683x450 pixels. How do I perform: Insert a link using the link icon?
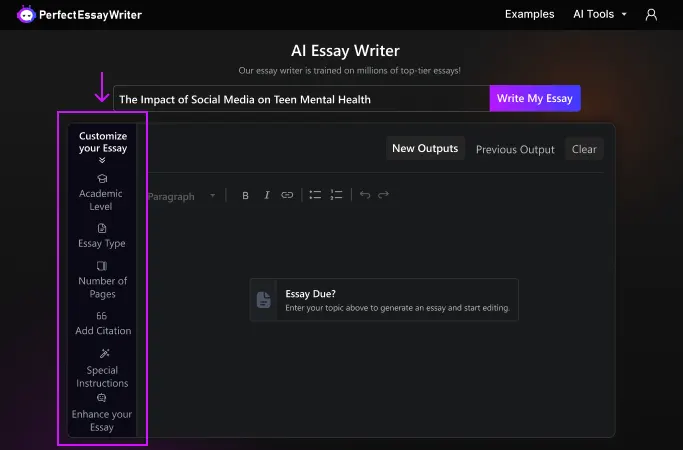tap(287, 195)
